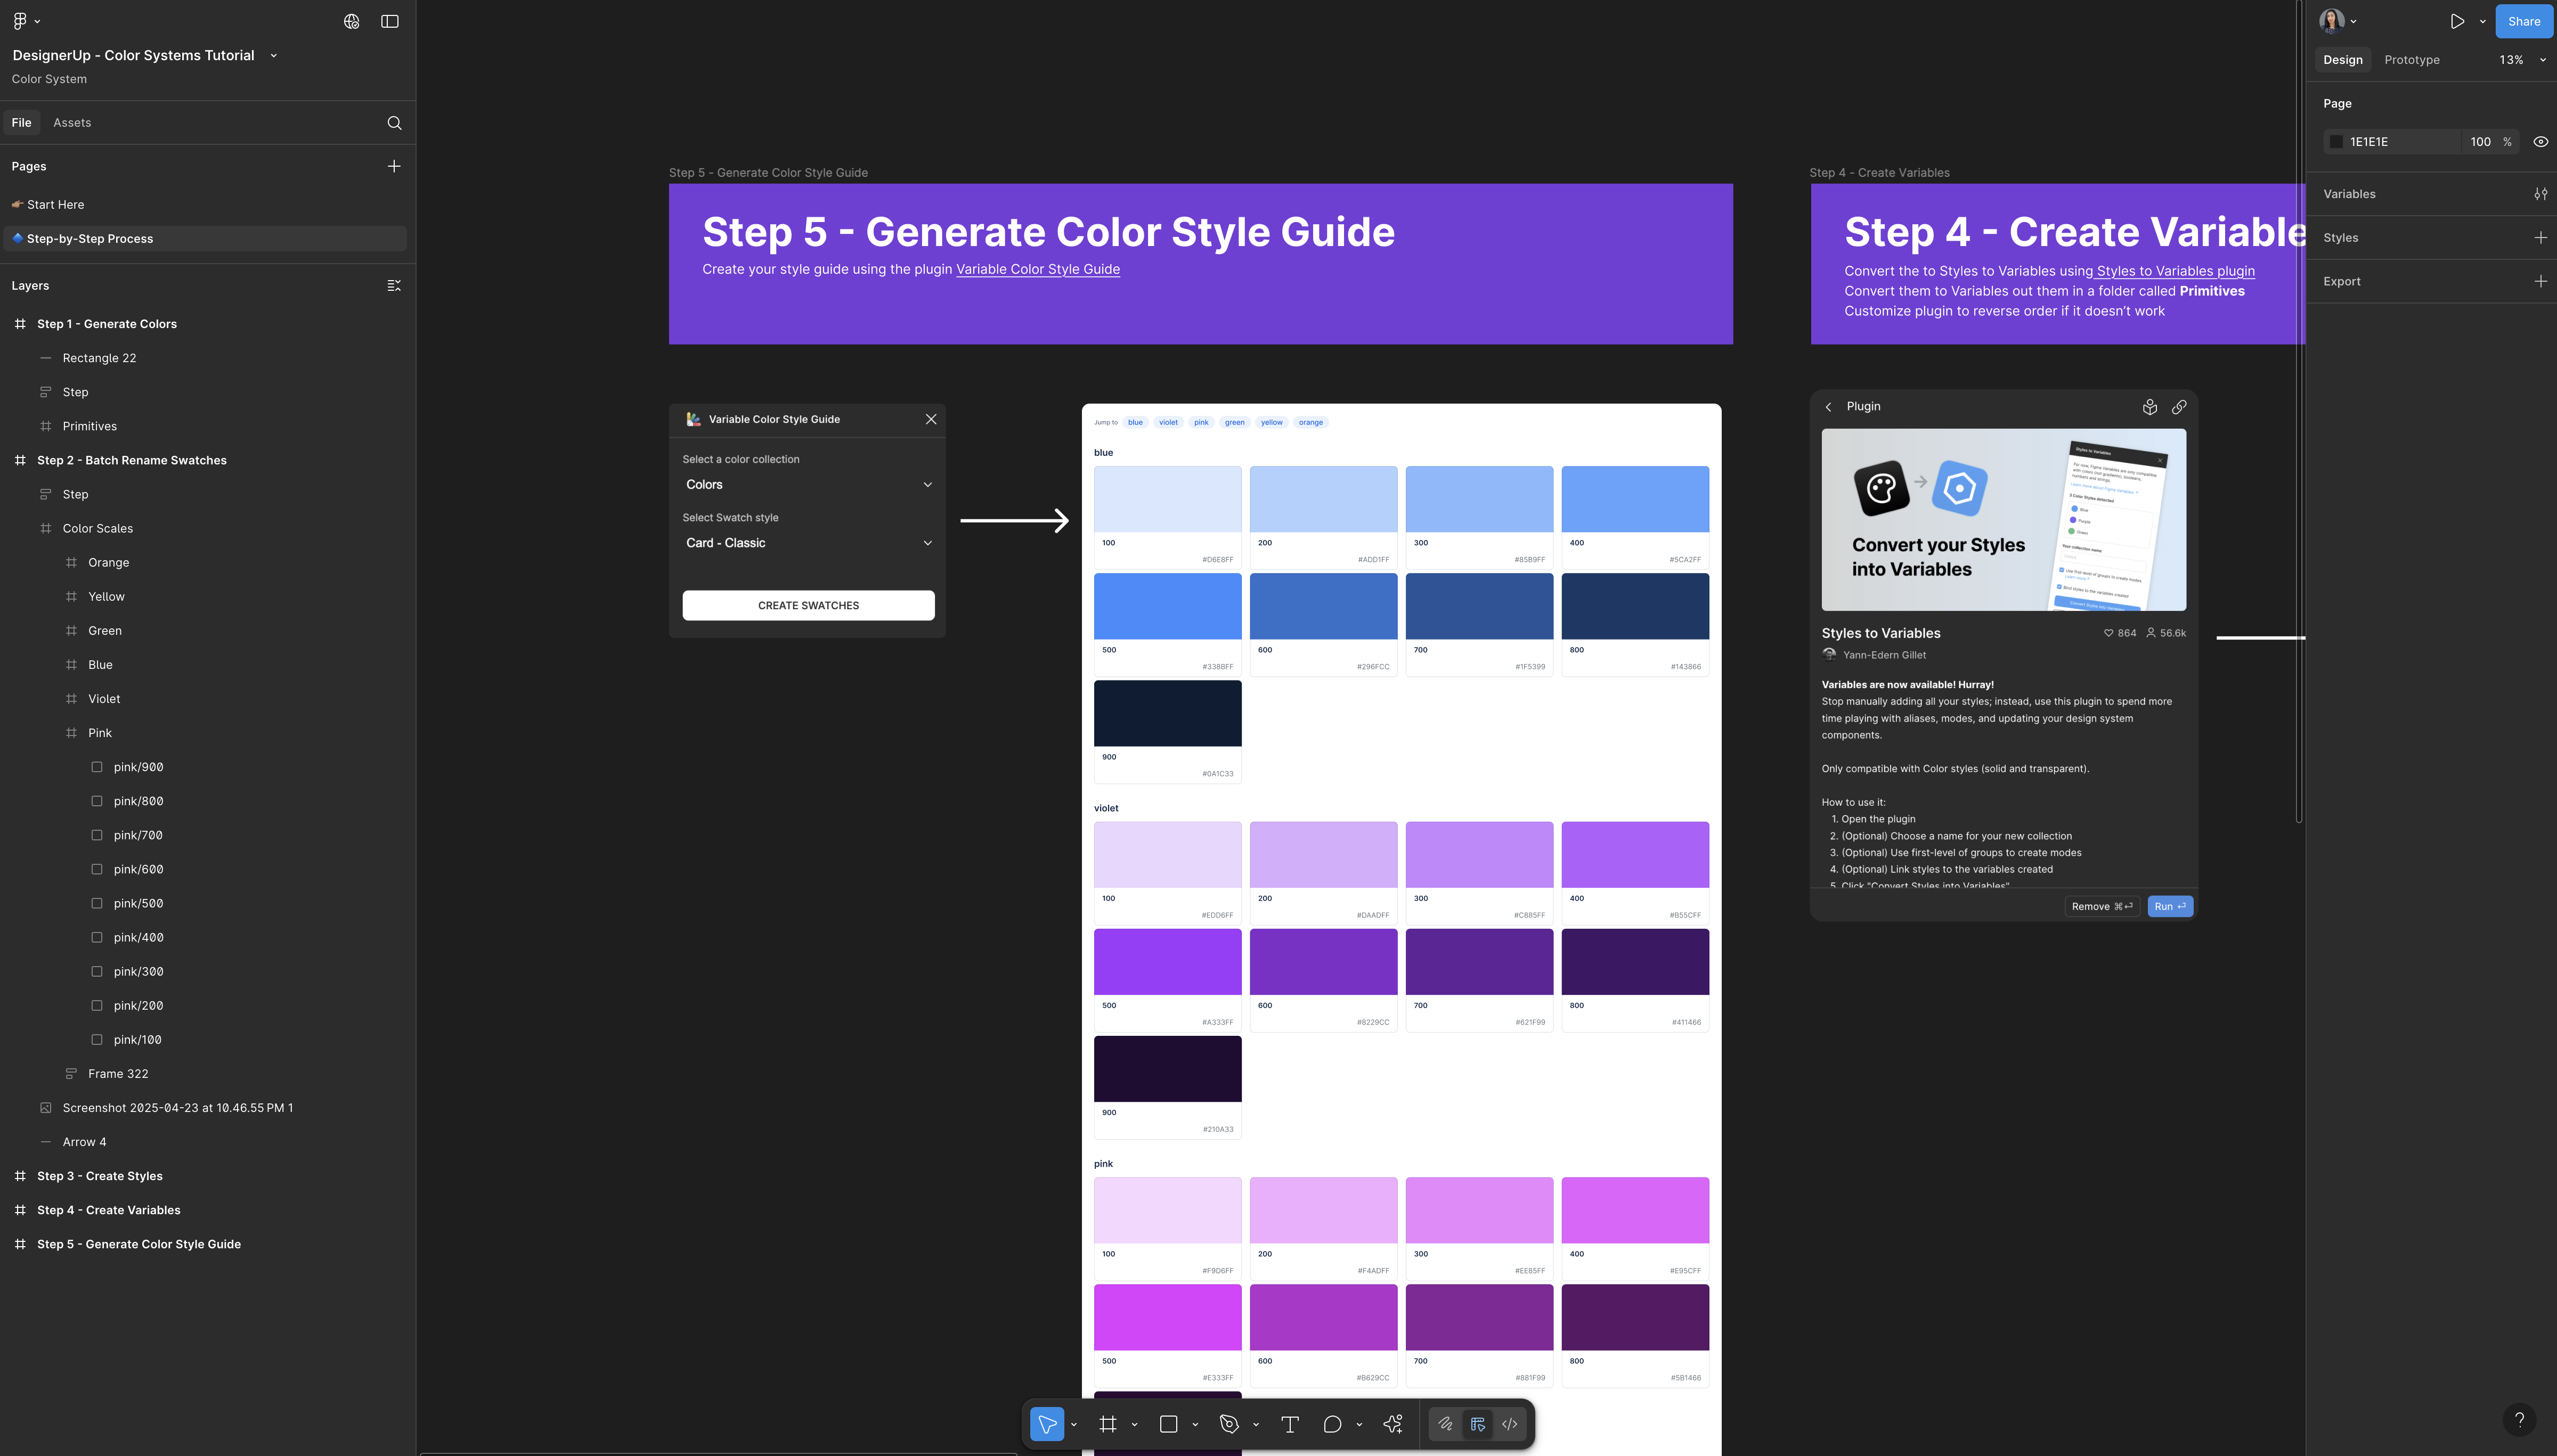This screenshot has height=1456, width=2557.
Task: Click the Styles to Variables plugin thumbnail
Action: coord(2004,520)
